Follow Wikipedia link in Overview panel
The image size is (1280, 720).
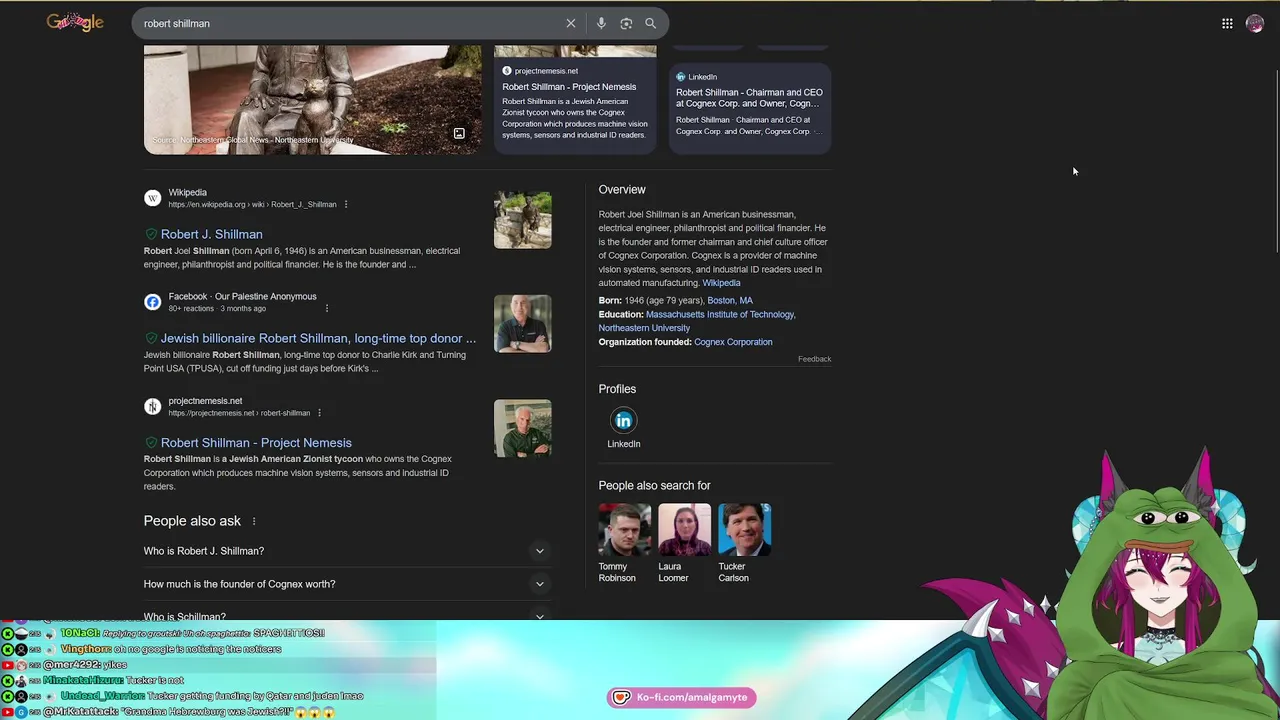tap(721, 283)
